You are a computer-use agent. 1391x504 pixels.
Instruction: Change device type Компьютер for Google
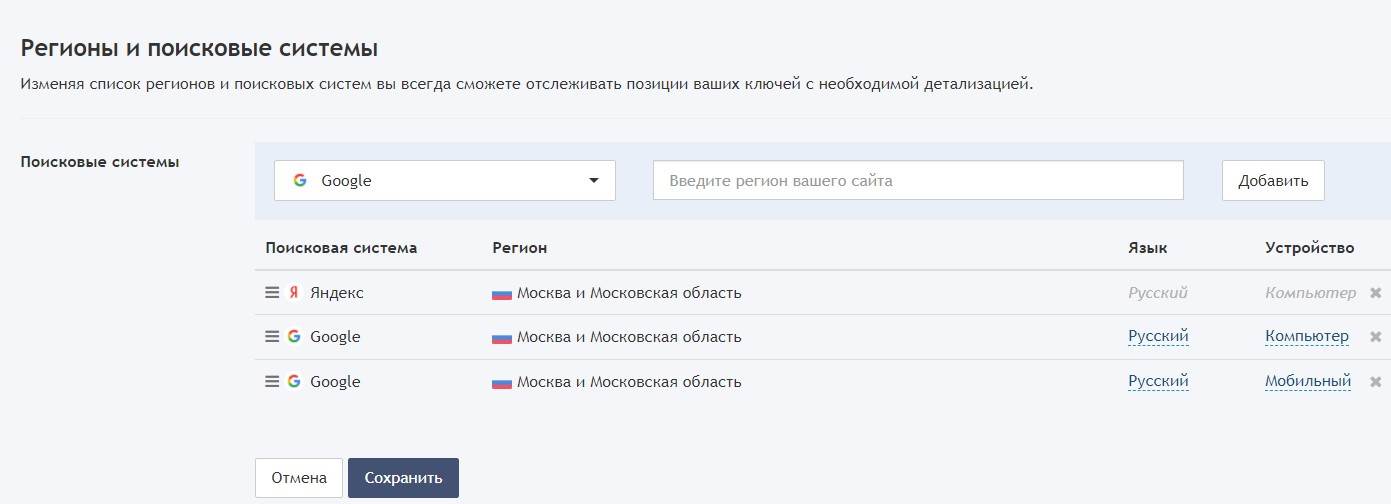[1306, 337]
